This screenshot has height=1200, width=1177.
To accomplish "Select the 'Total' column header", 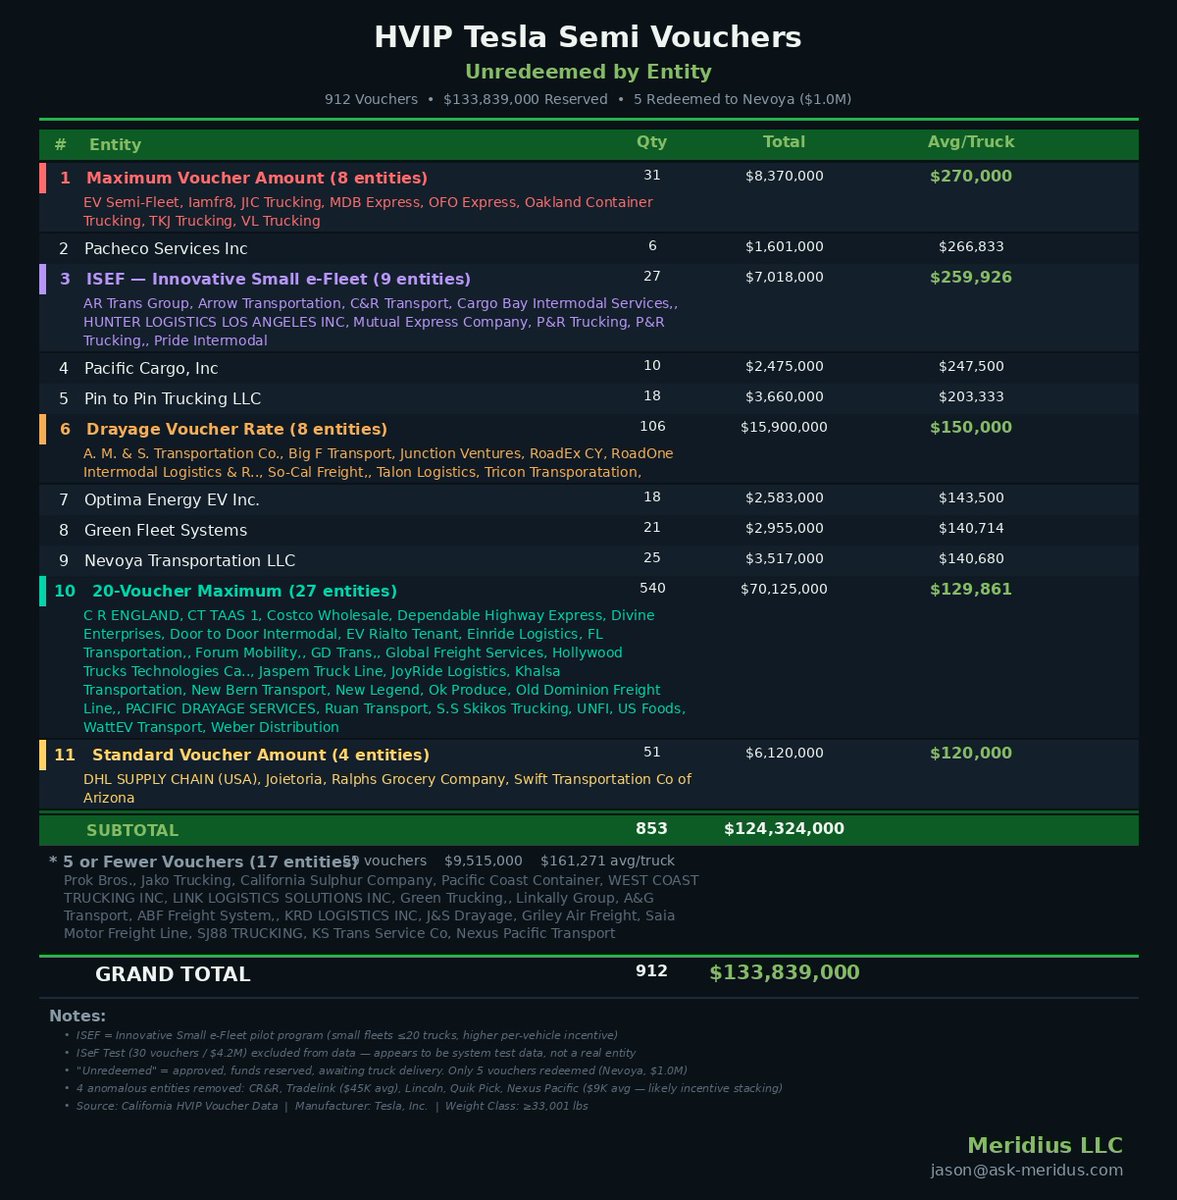I will click(784, 142).
